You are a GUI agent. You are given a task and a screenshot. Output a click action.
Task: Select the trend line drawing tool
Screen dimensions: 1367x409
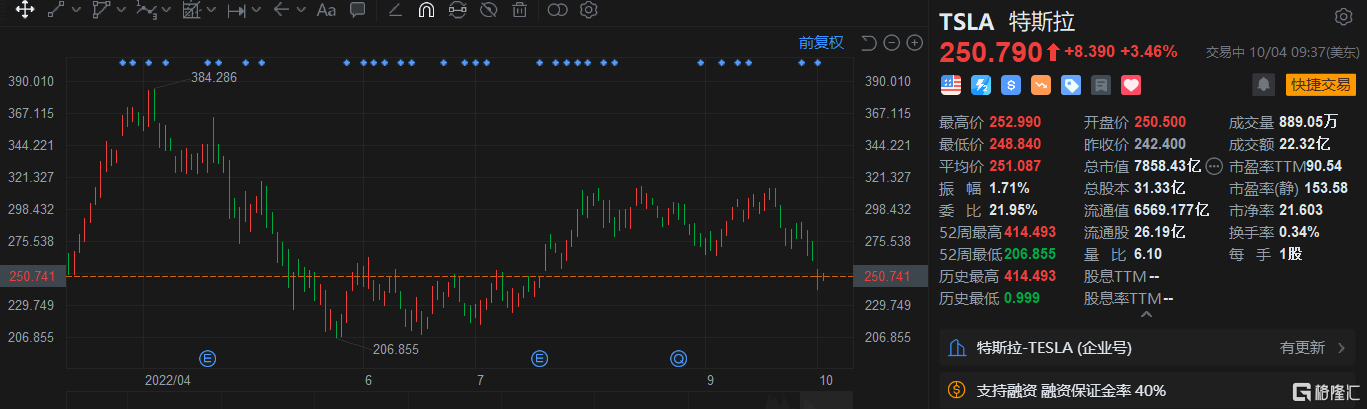click(57, 11)
